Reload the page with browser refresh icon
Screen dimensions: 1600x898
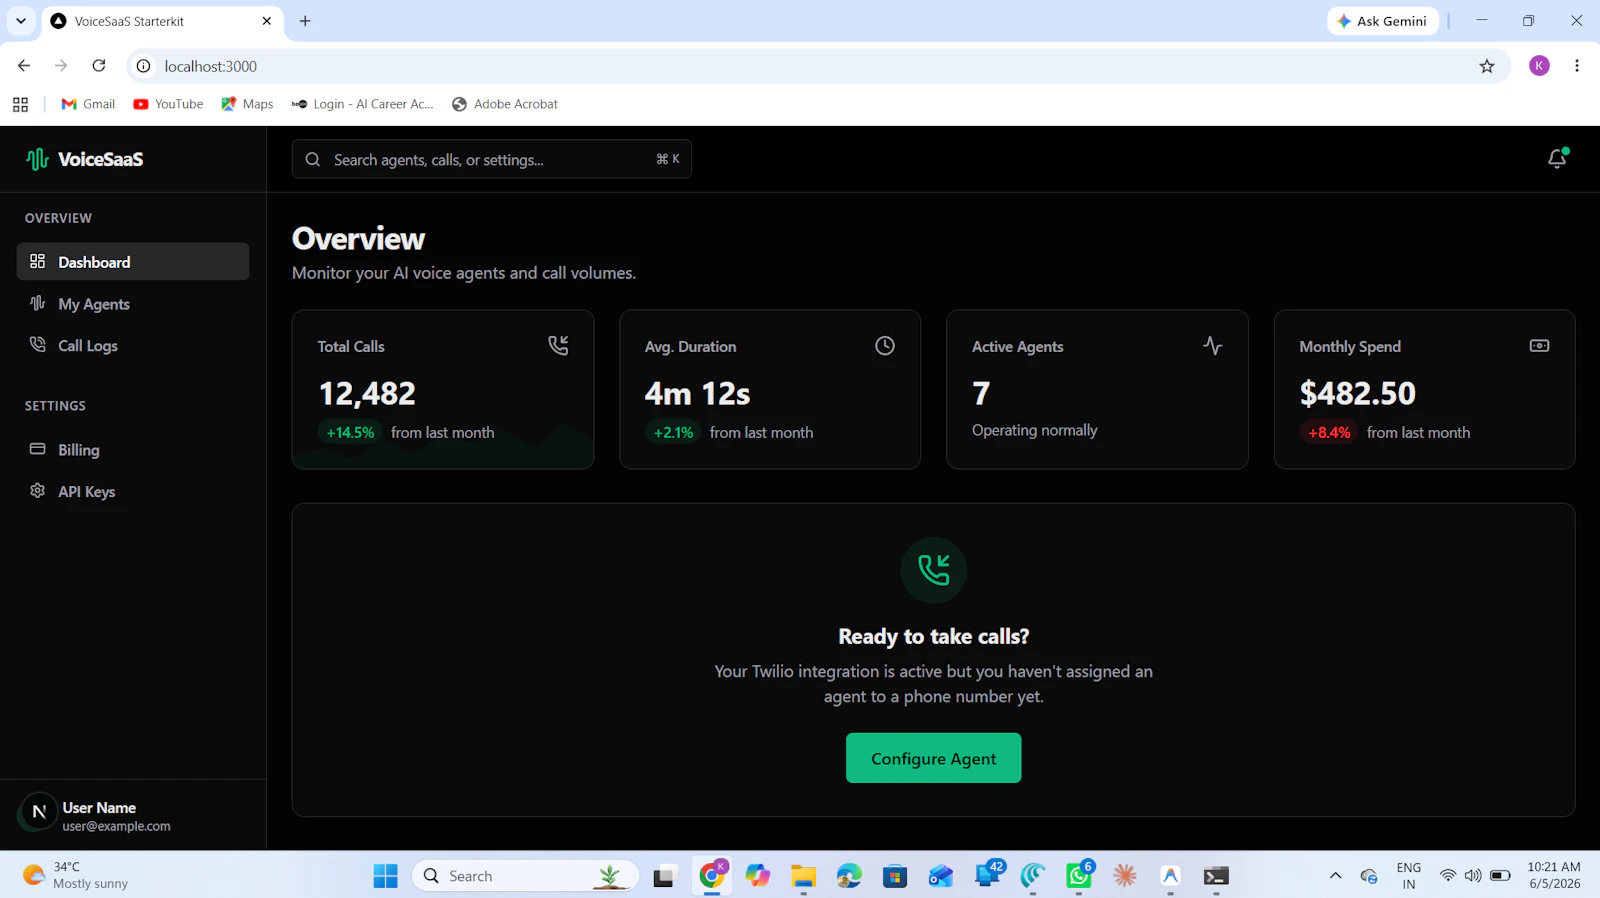(x=99, y=66)
